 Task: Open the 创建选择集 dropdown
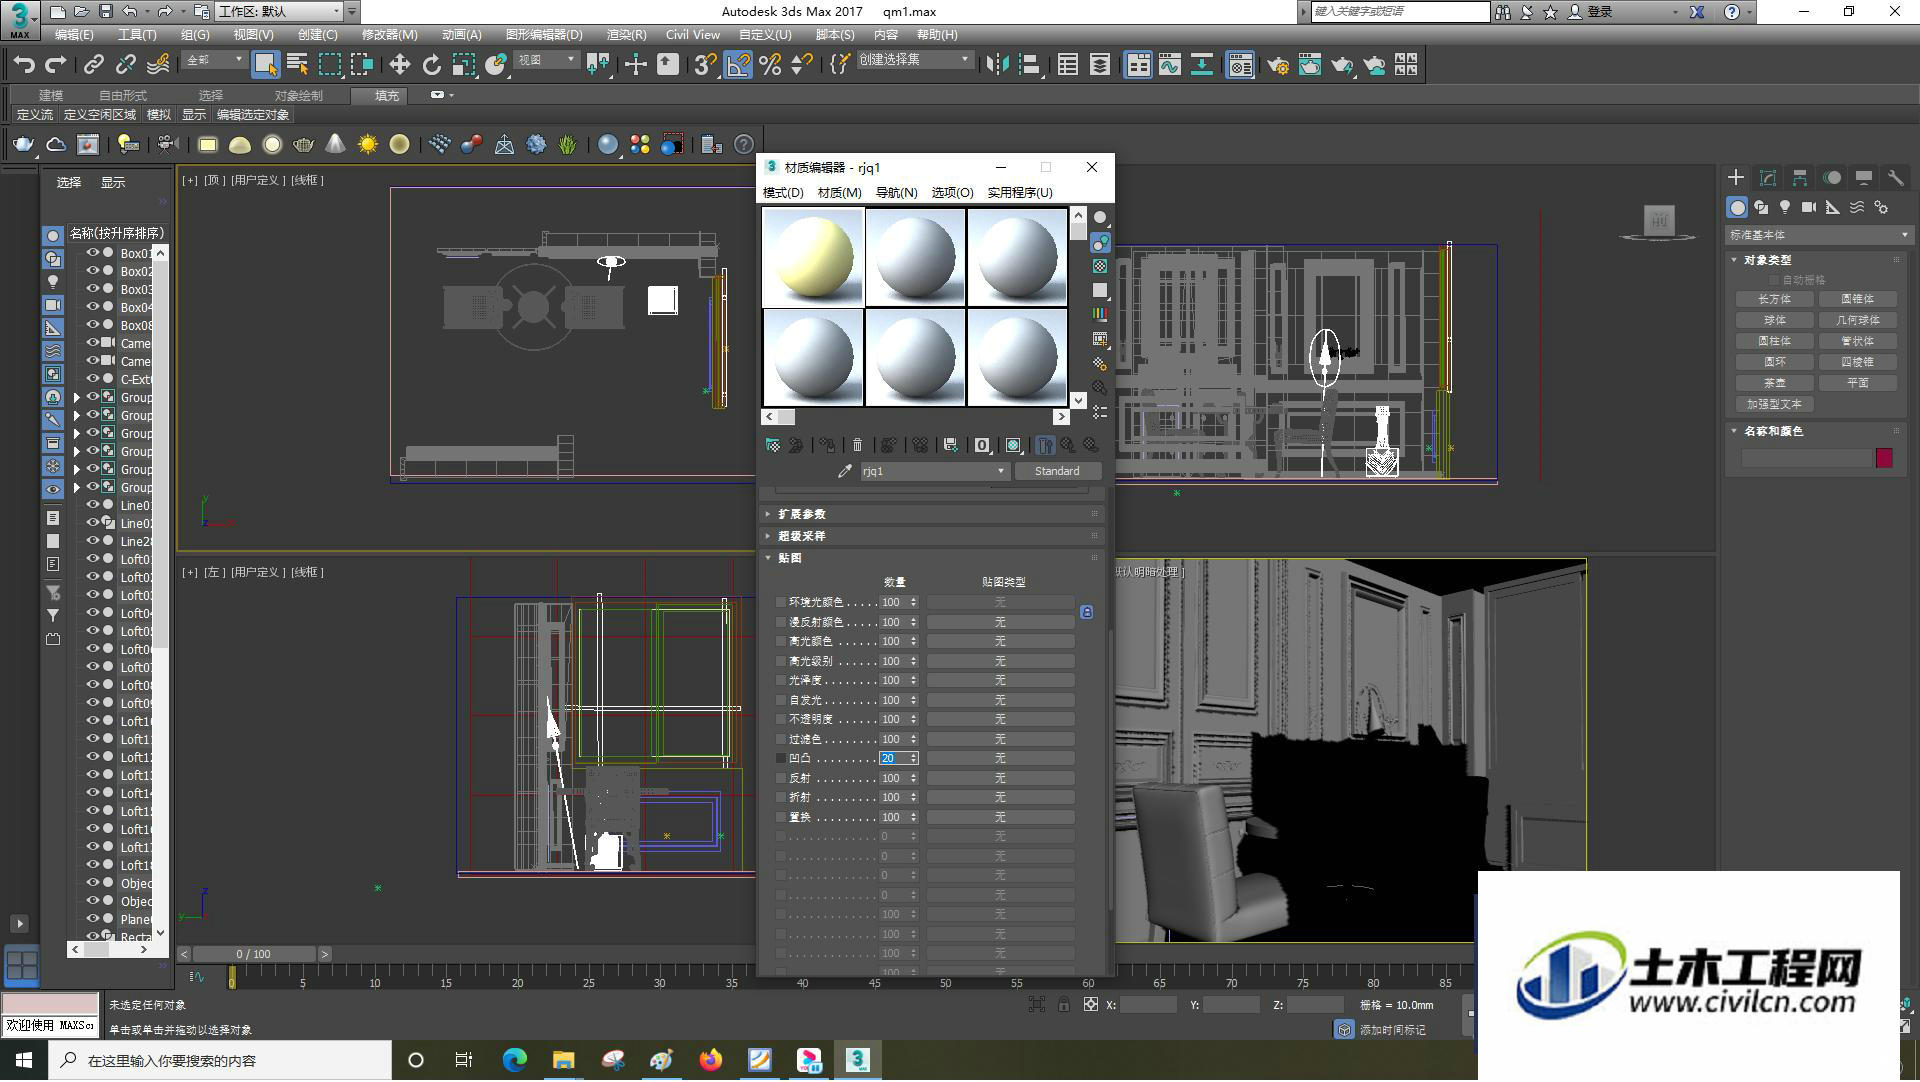[x=915, y=60]
